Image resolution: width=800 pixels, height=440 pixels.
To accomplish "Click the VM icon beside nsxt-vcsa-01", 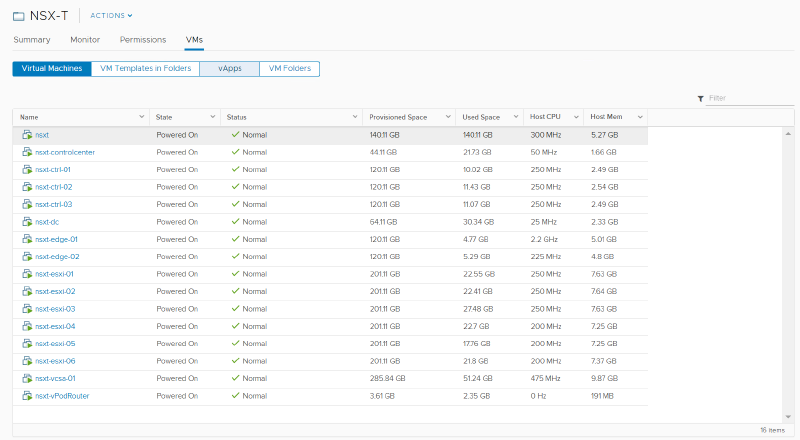I will tap(27, 378).
